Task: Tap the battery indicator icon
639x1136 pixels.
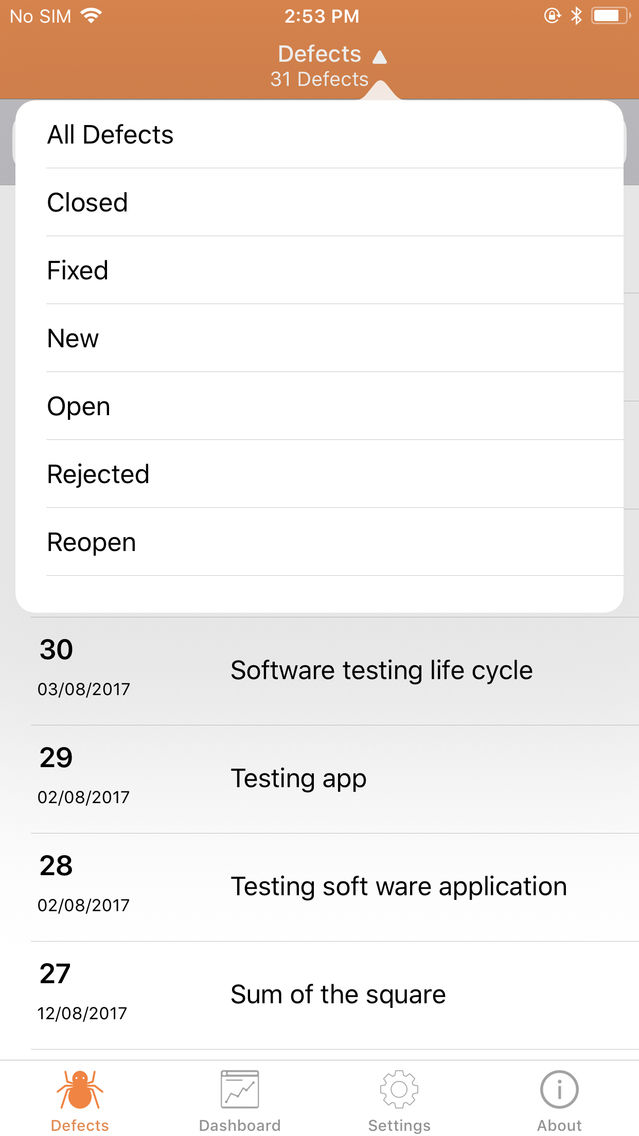Action: click(x=611, y=16)
